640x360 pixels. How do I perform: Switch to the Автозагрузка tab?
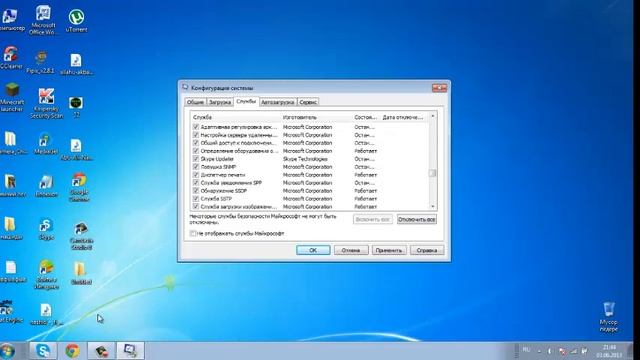point(278,102)
